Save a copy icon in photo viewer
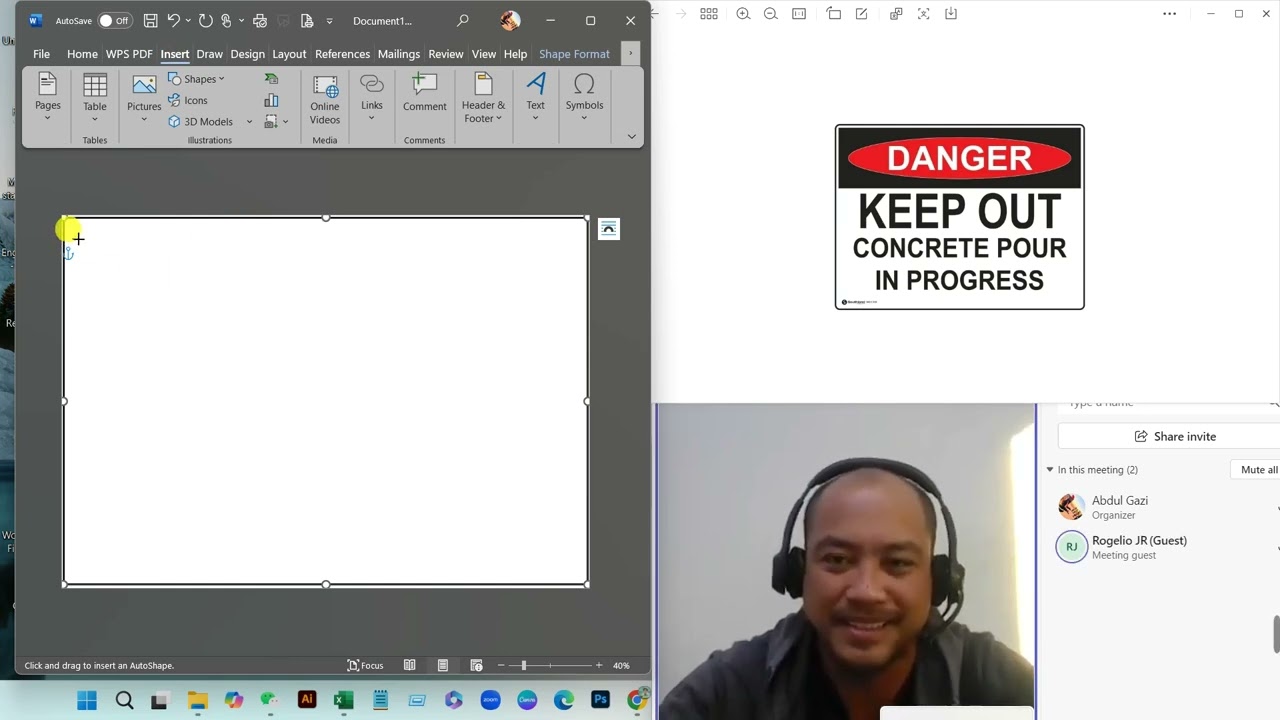Image resolution: width=1280 pixels, height=720 pixels. pyautogui.click(x=951, y=14)
